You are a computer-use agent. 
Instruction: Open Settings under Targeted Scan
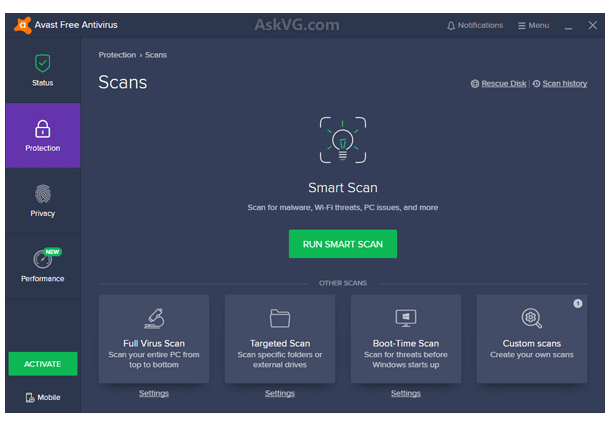tap(280, 393)
